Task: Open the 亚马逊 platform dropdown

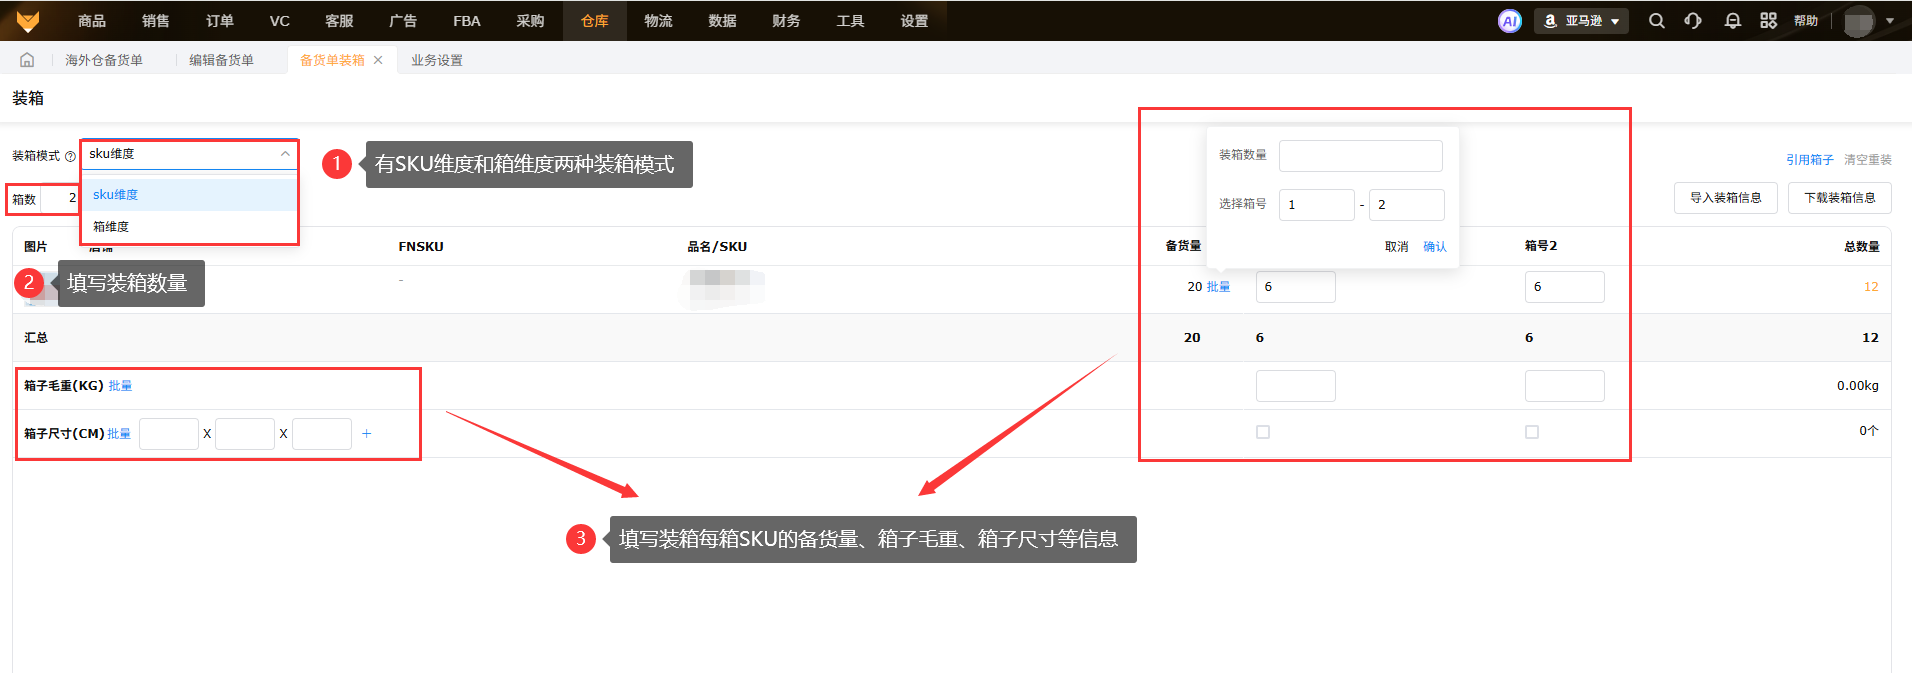Action: (x=1581, y=21)
